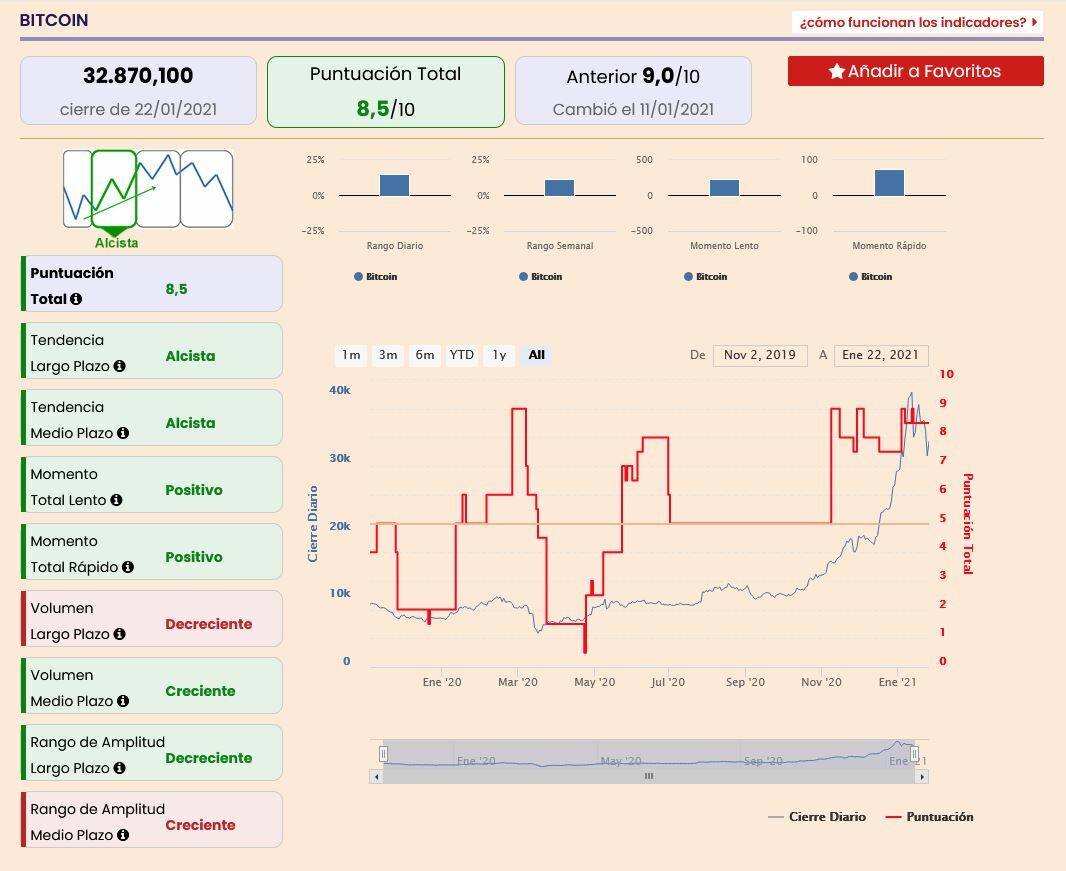Click Decreciente value of Rango de Amplitud Largo

209,757
